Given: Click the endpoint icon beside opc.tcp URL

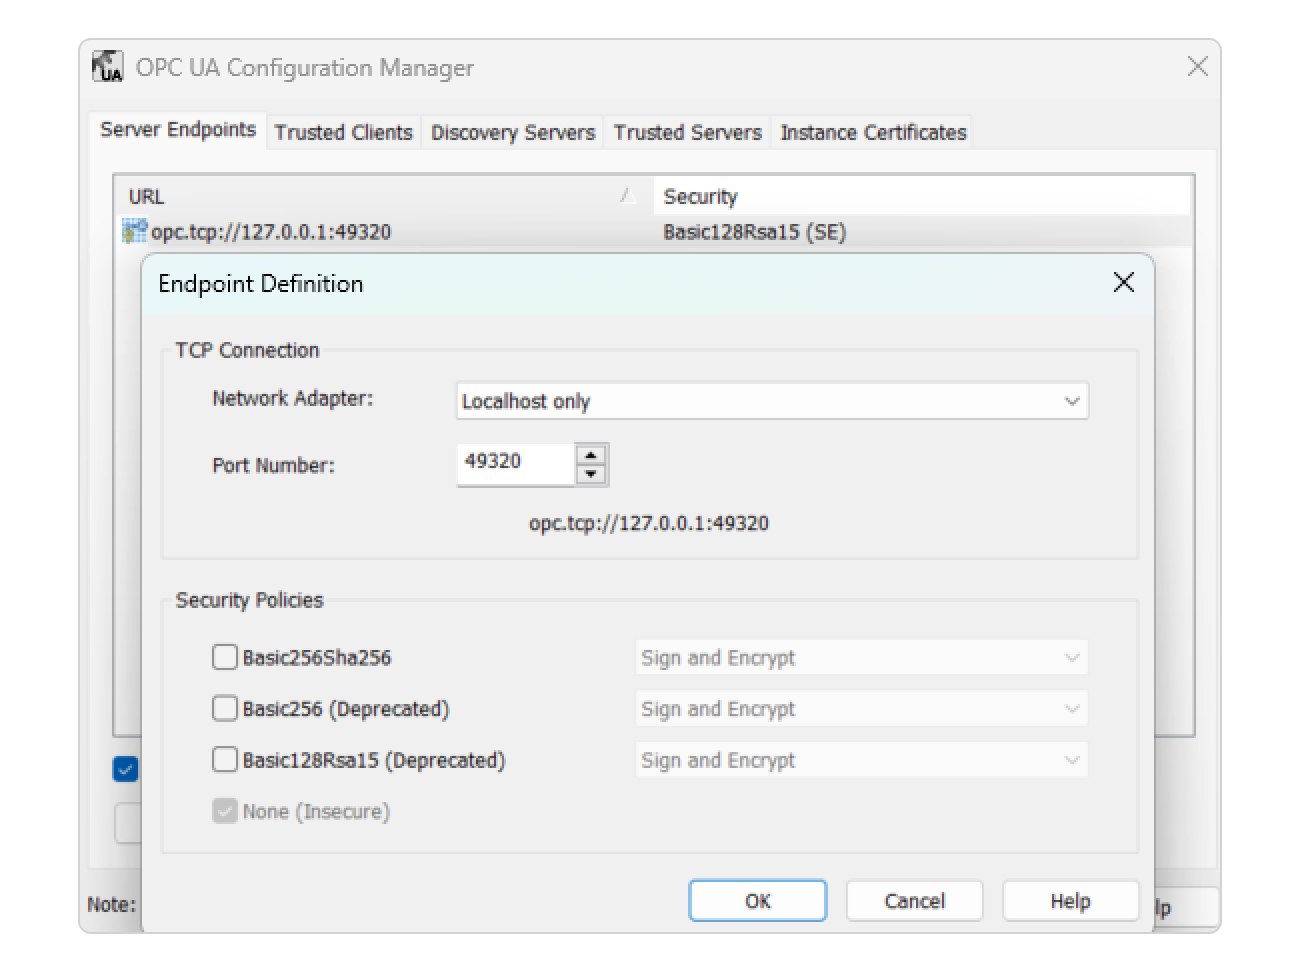Looking at the screenshot, I should (x=134, y=232).
